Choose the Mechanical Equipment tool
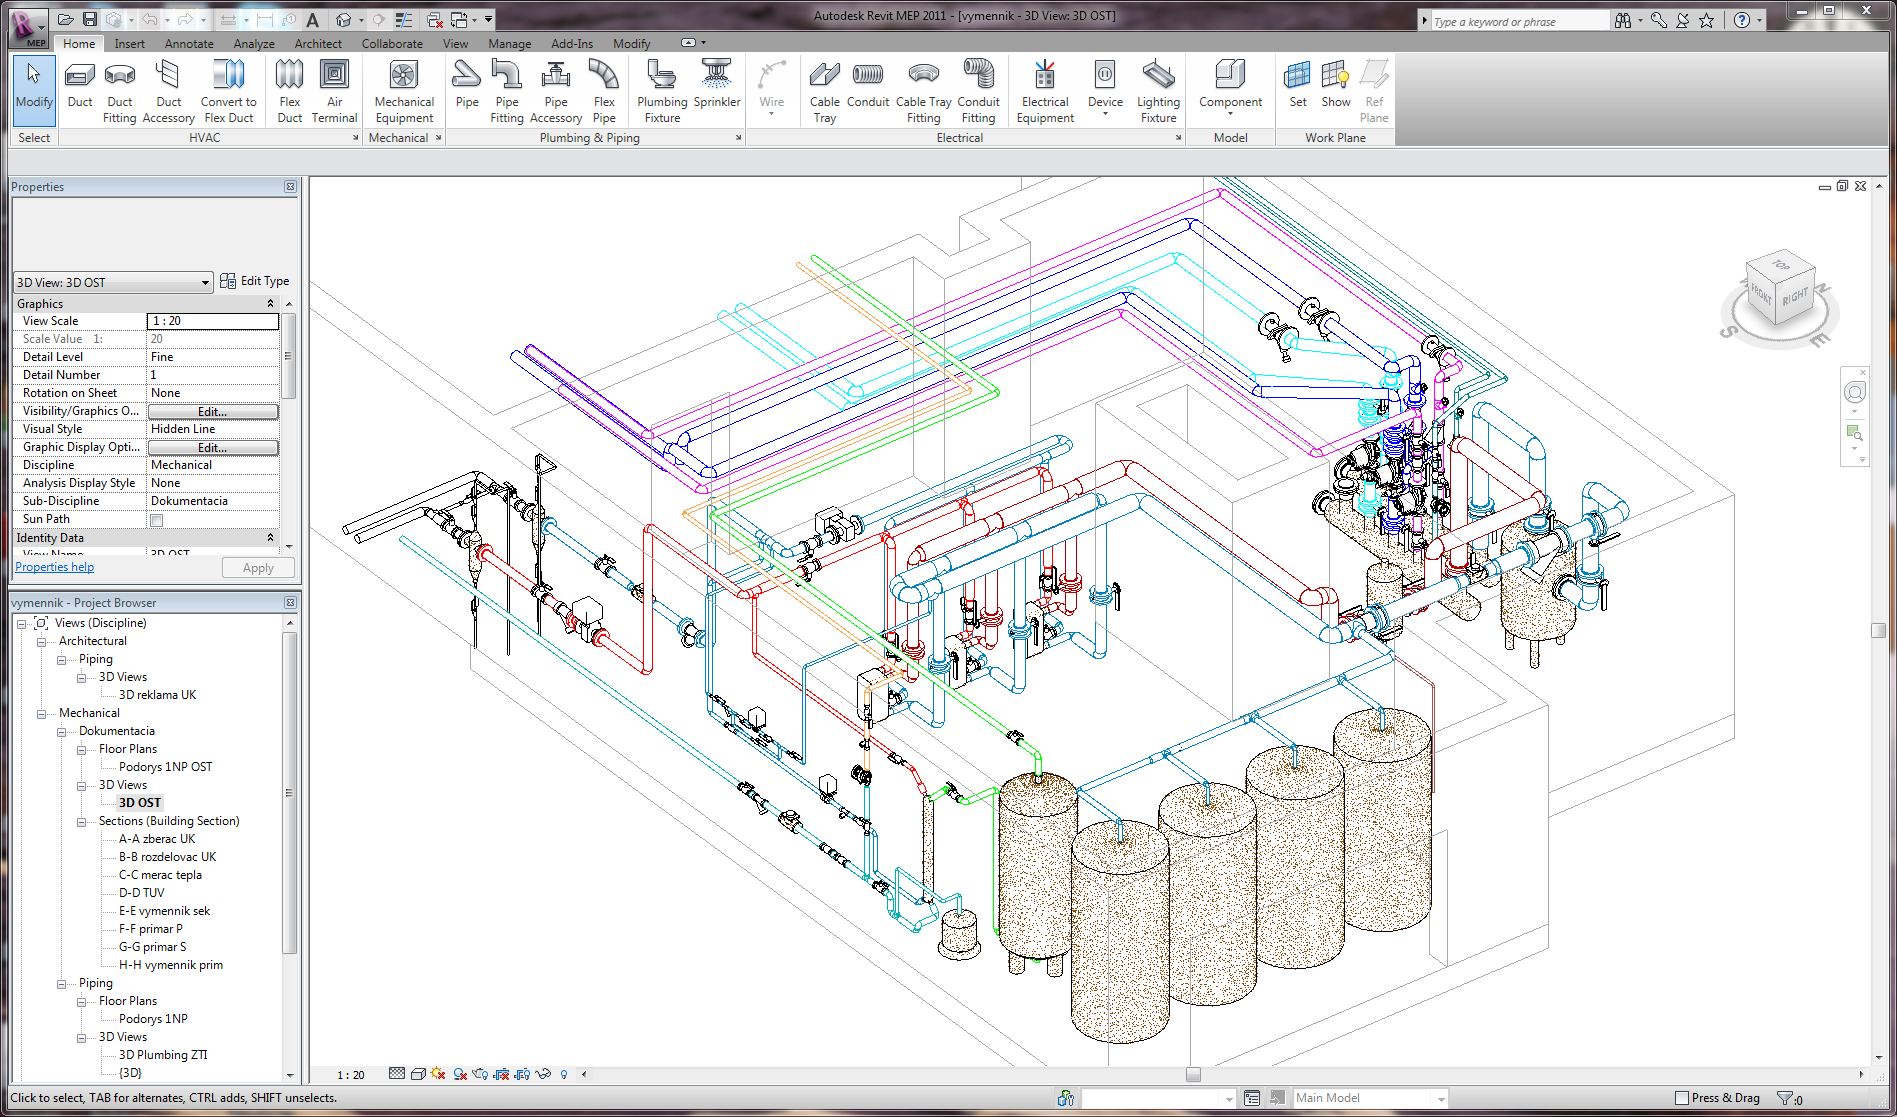Image resolution: width=1897 pixels, height=1117 pixels. [x=403, y=89]
